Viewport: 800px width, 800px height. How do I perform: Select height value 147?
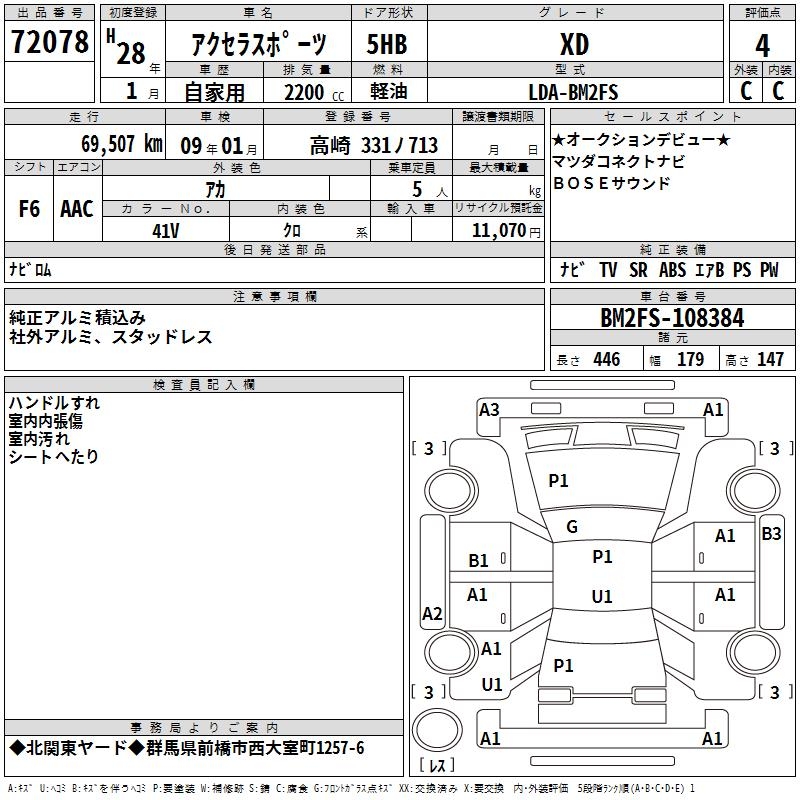click(x=770, y=359)
